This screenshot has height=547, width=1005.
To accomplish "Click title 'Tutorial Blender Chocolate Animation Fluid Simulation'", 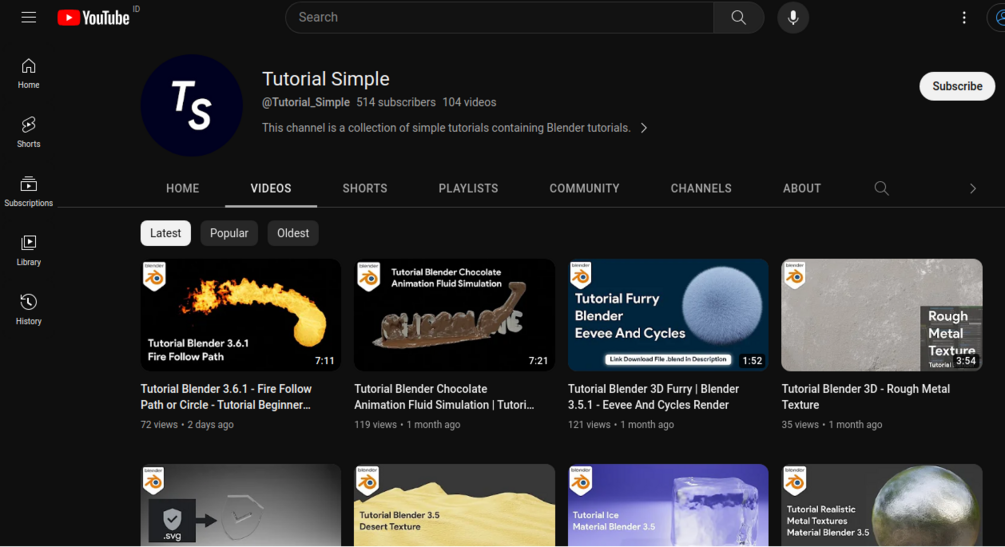I will click(x=444, y=397).
